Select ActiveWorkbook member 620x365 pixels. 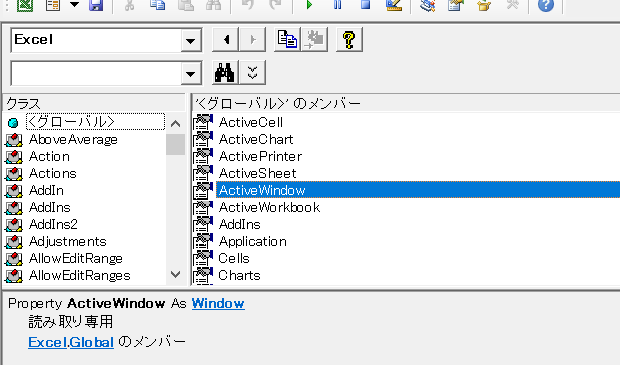point(269,208)
